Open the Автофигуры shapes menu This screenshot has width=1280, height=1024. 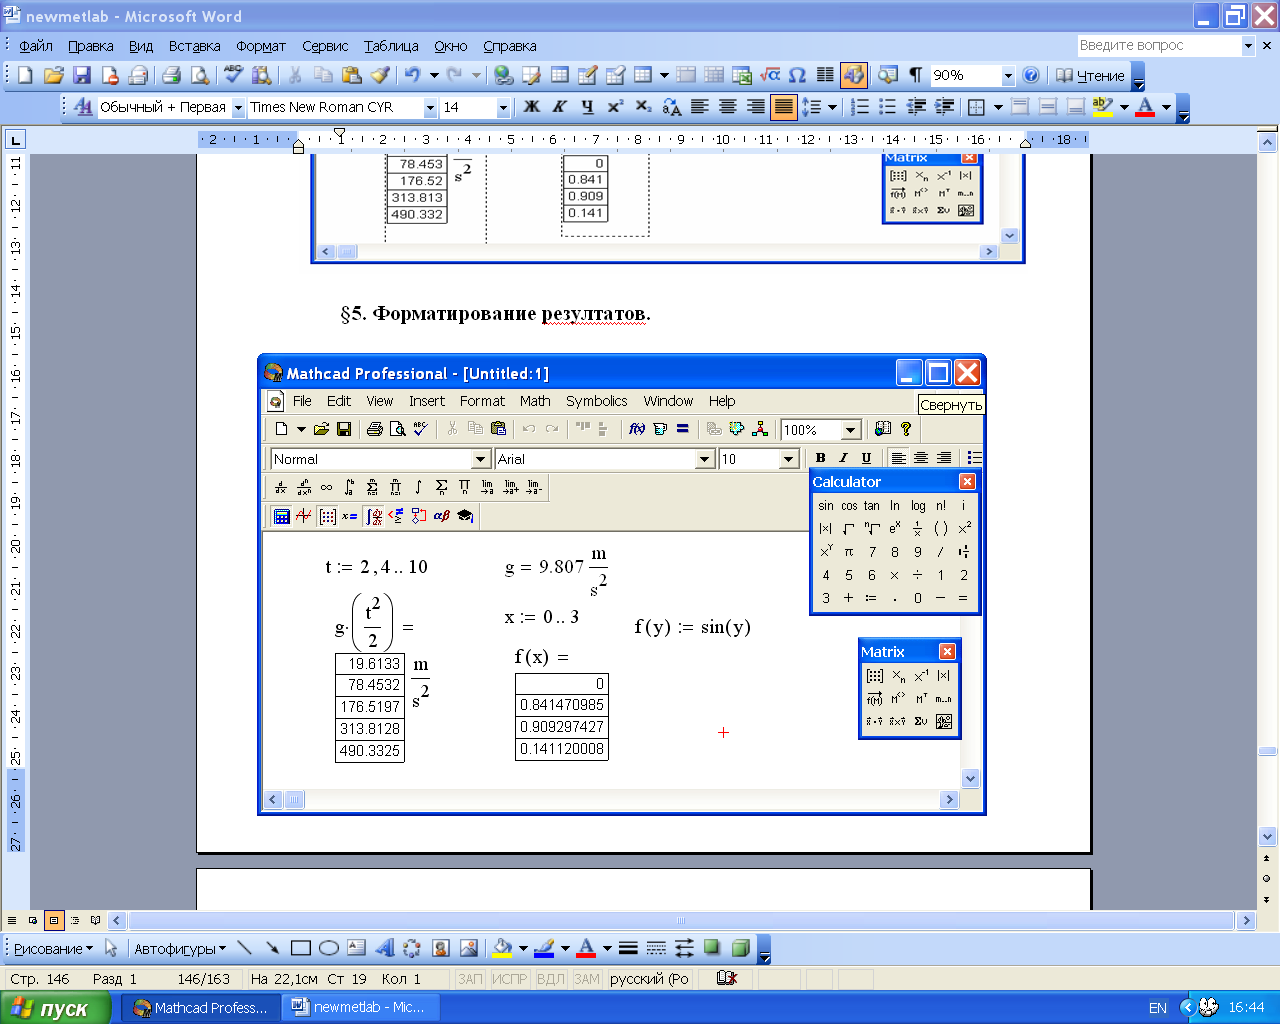click(x=180, y=948)
